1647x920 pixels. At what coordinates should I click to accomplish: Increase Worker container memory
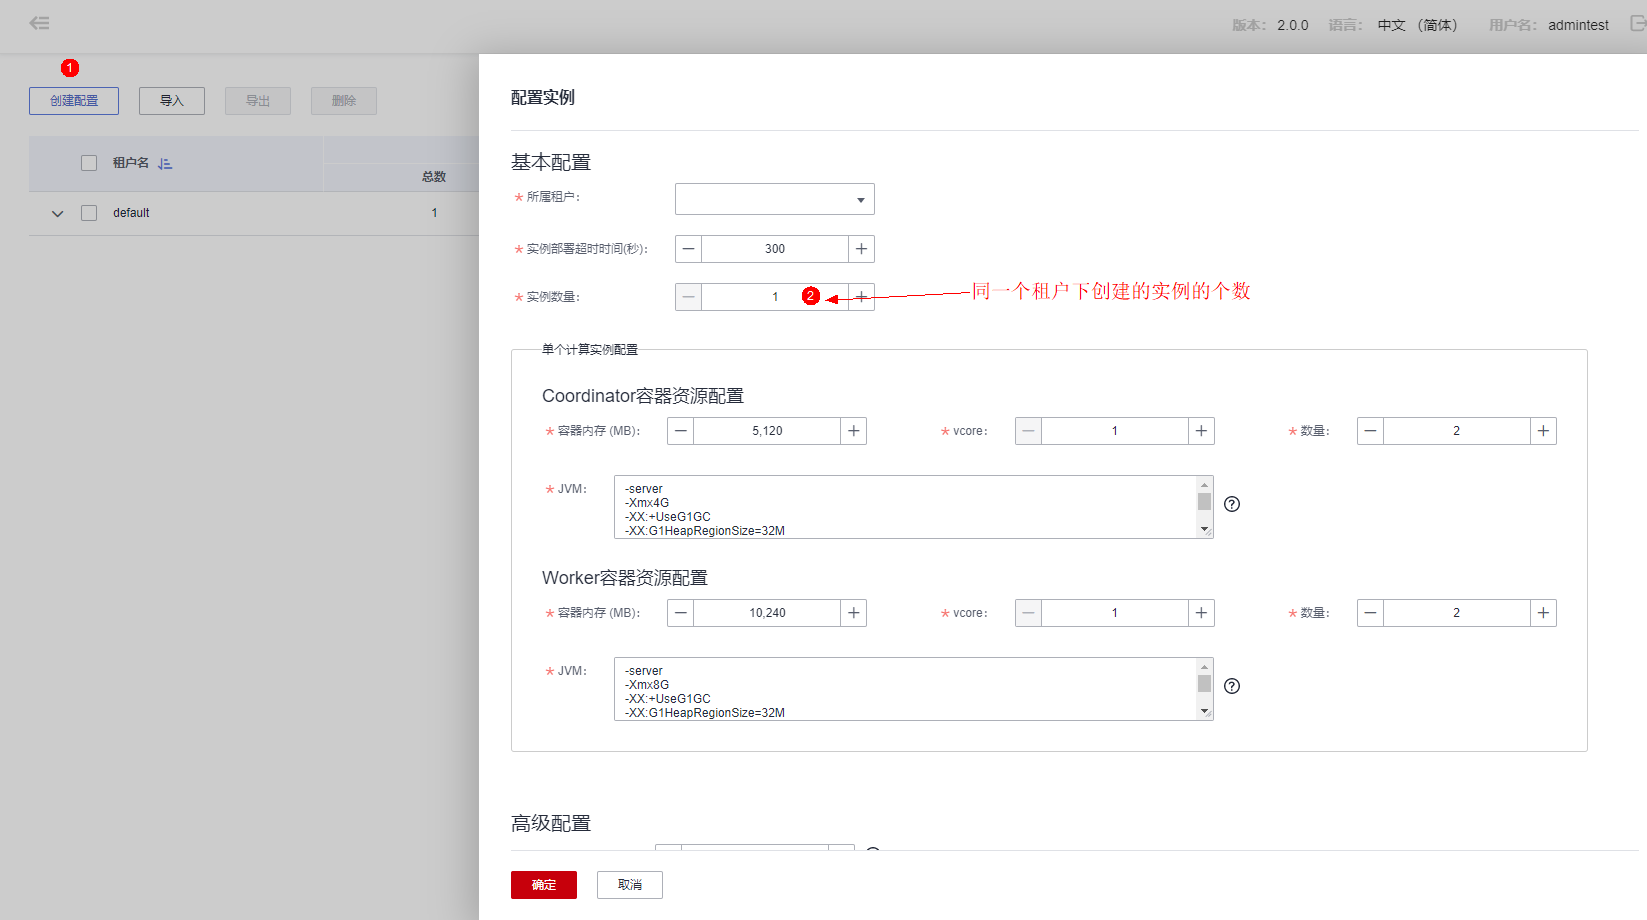pyautogui.click(x=853, y=613)
